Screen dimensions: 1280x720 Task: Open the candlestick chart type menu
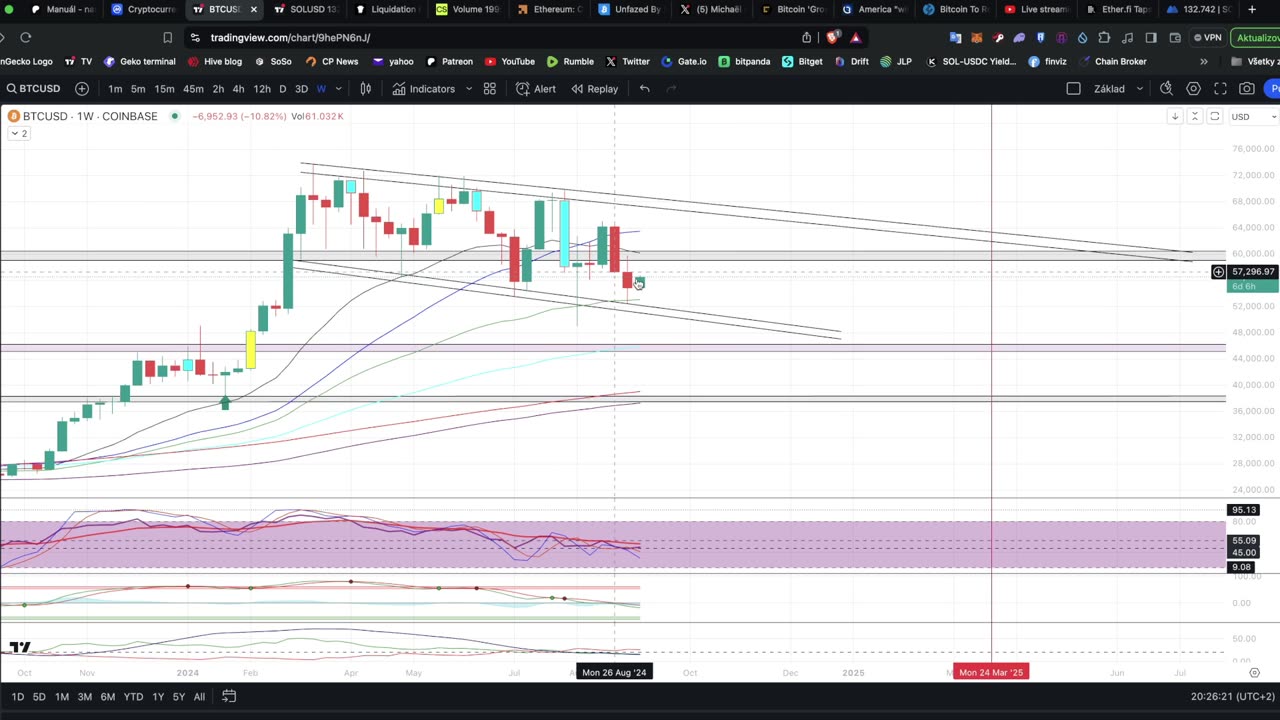(366, 89)
